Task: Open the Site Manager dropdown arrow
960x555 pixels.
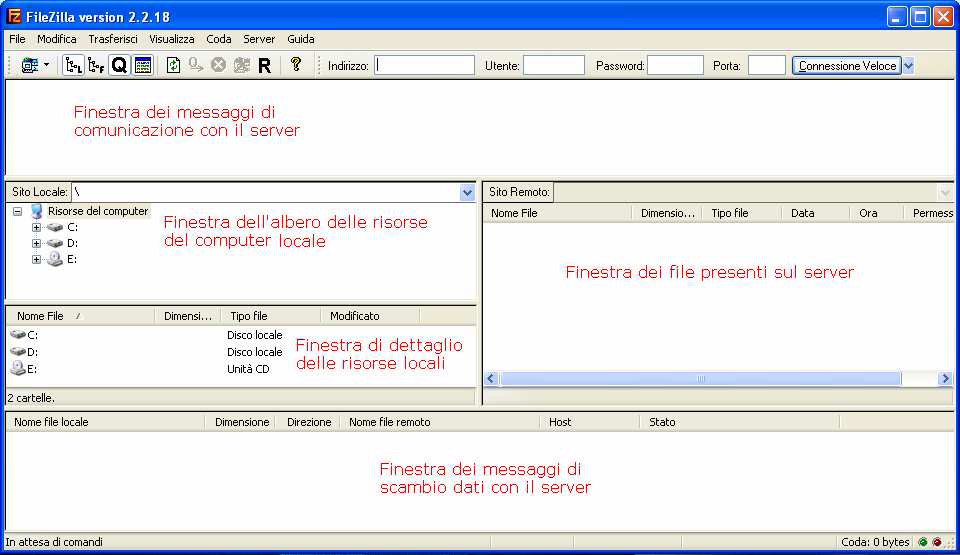Action: (x=47, y=65)
